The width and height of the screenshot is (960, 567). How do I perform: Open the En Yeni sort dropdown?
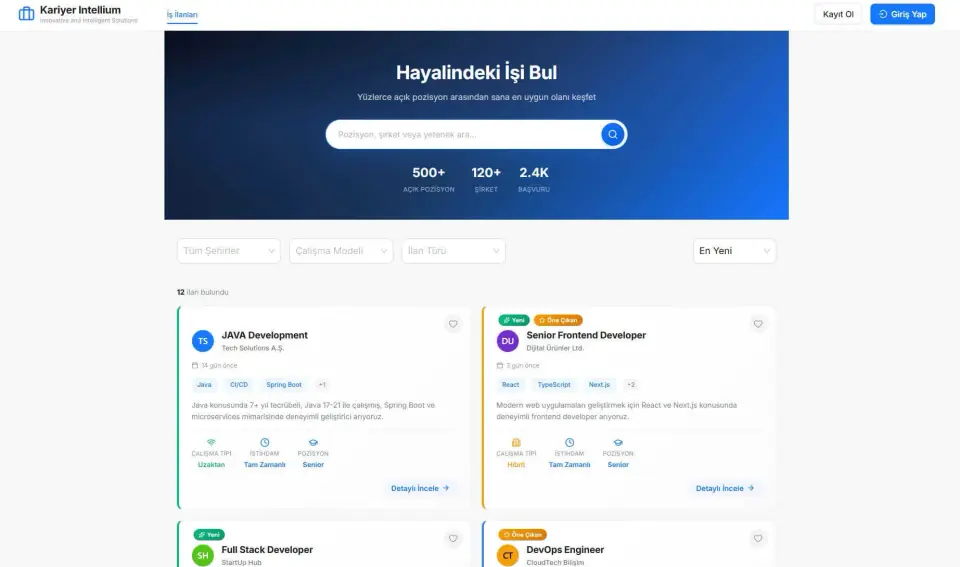734,251
